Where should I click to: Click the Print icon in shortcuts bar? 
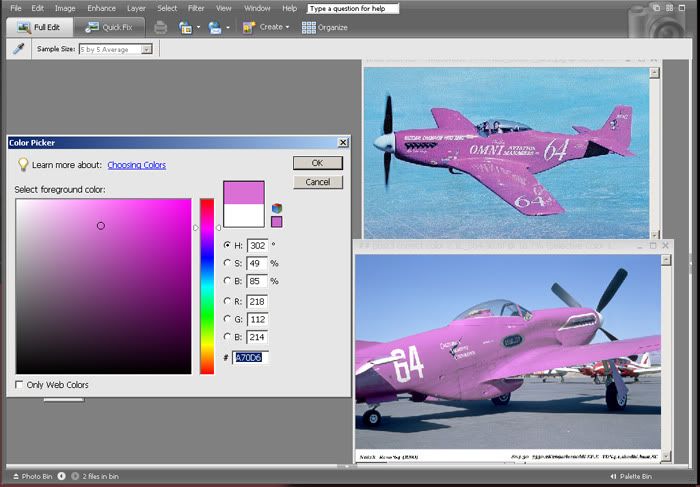coord(160,28)
